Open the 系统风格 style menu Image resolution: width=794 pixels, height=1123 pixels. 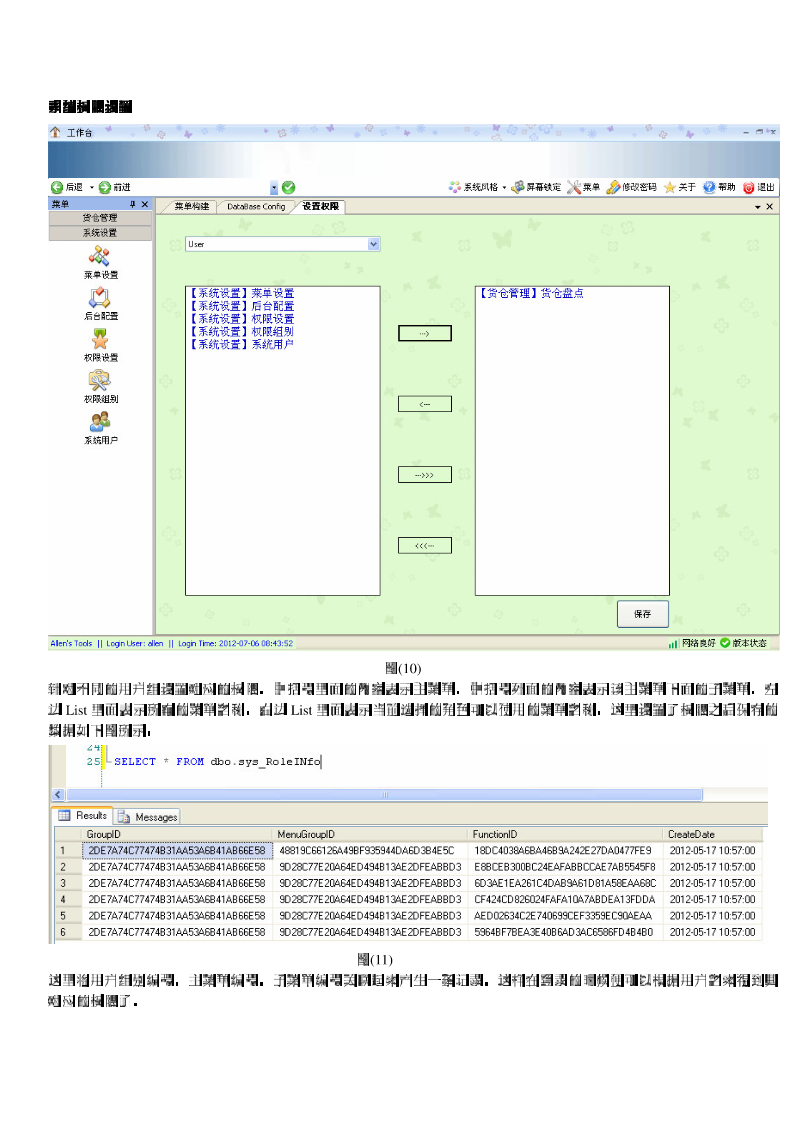pyautogui.click(x=477, y=187)
